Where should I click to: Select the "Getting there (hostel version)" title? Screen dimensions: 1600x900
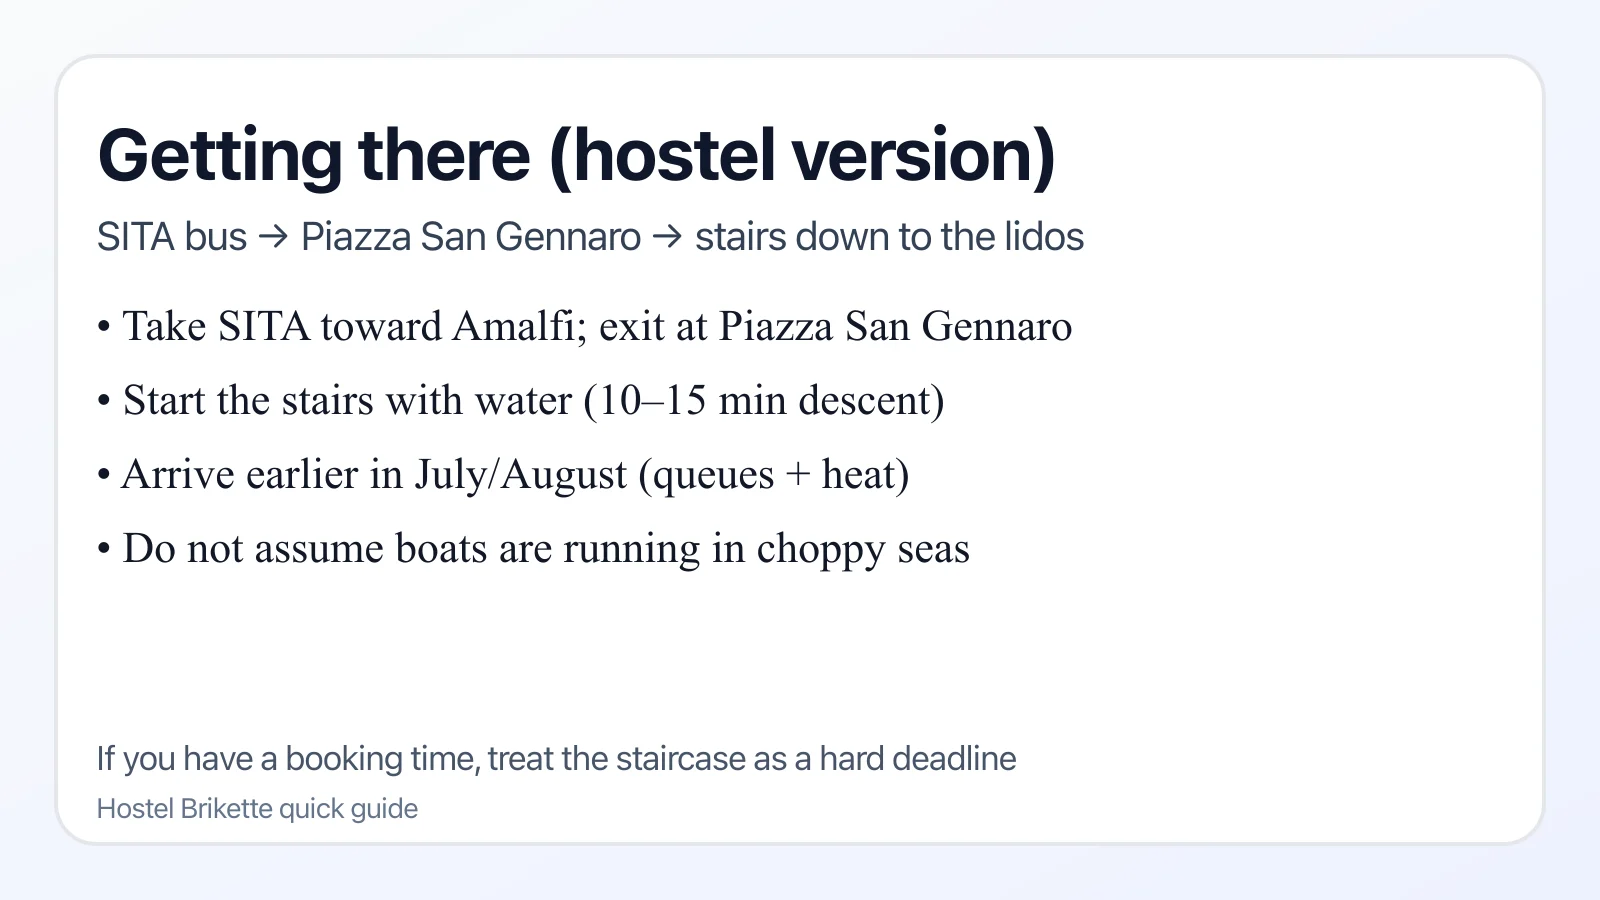coord(576,156)
